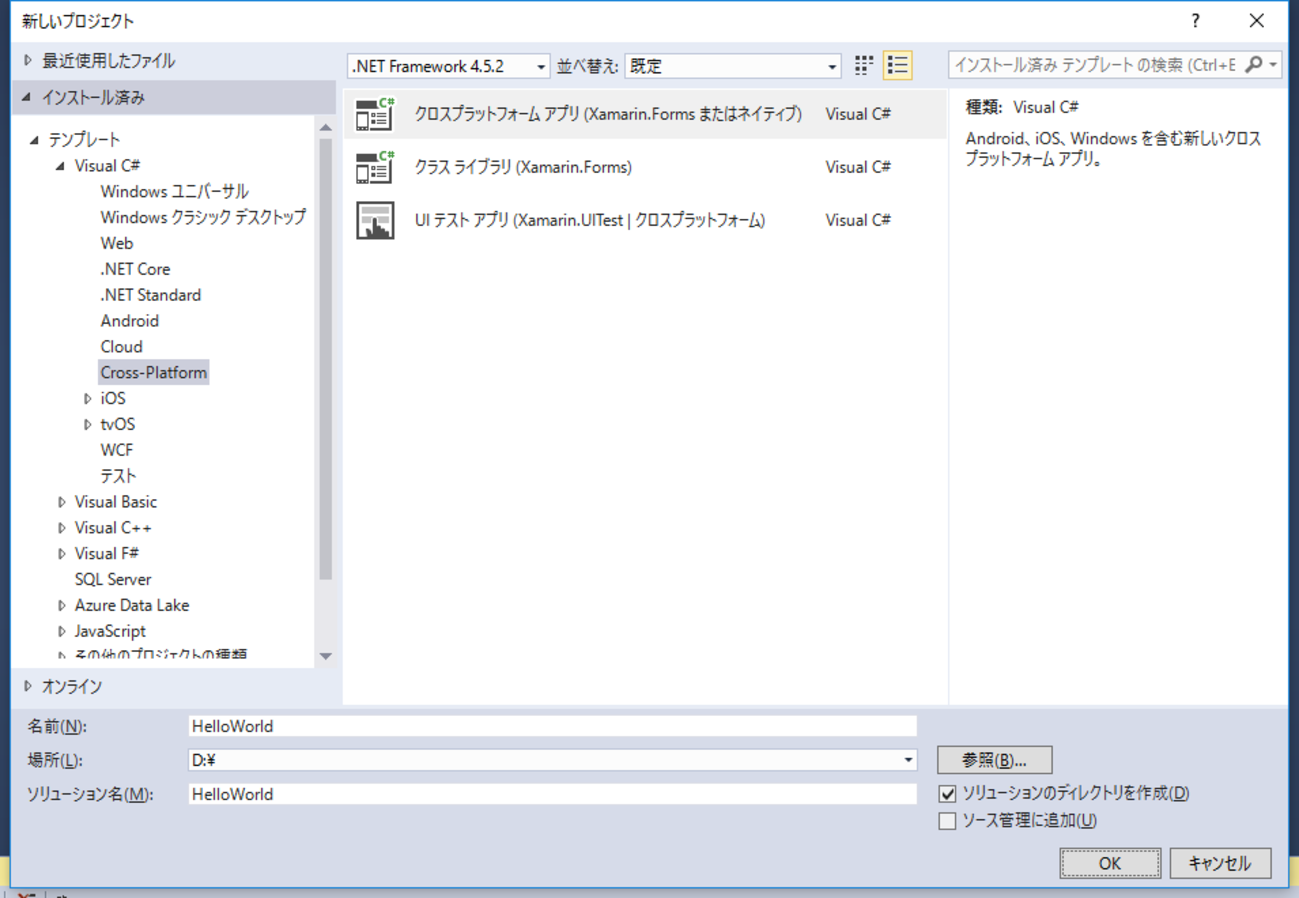The height and width of the screenshot is (898, 1299).
Task: Click the キャンセル button
Action: pos(1220,863)
